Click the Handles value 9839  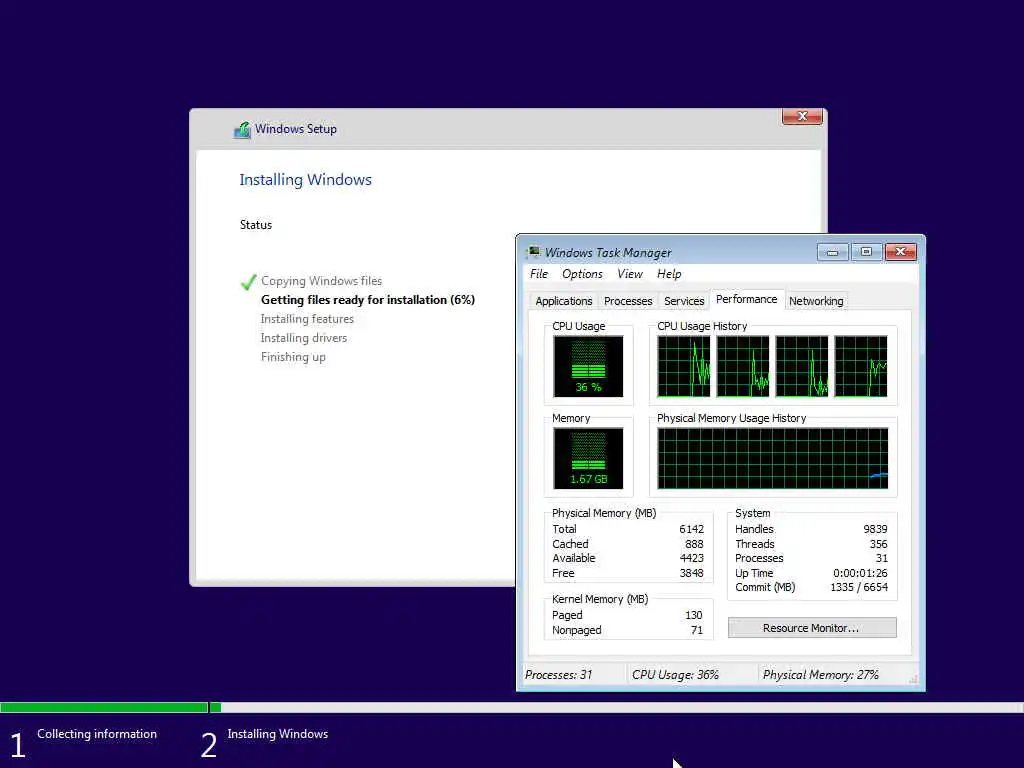[875, 529]
